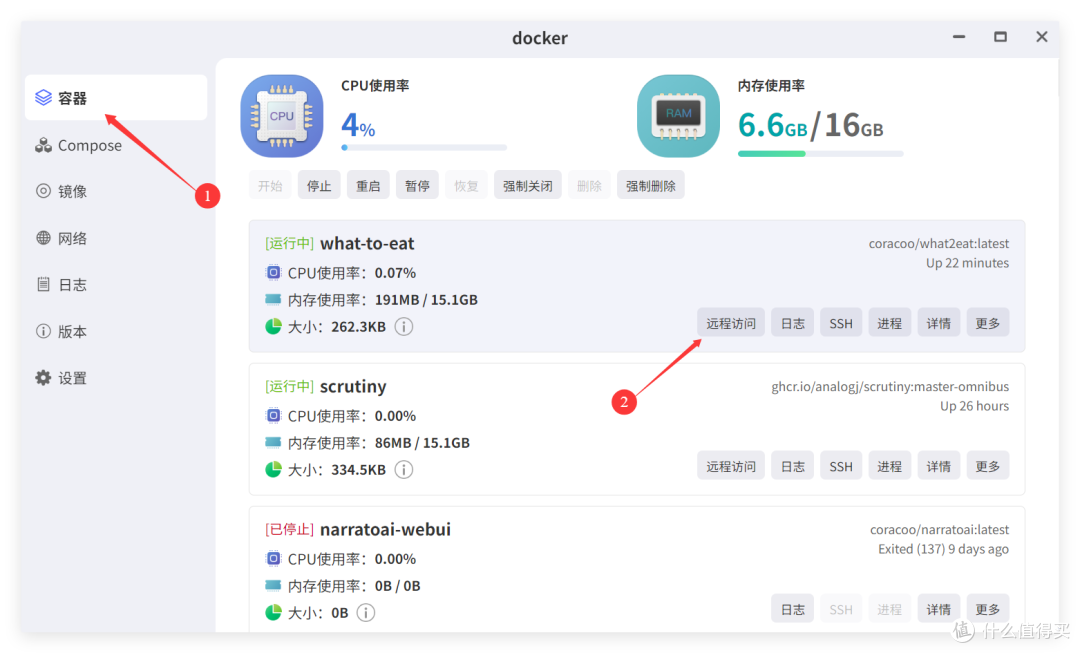
Task: Click the coracoo/what2eat:latest image label
Action: (938, 243)
